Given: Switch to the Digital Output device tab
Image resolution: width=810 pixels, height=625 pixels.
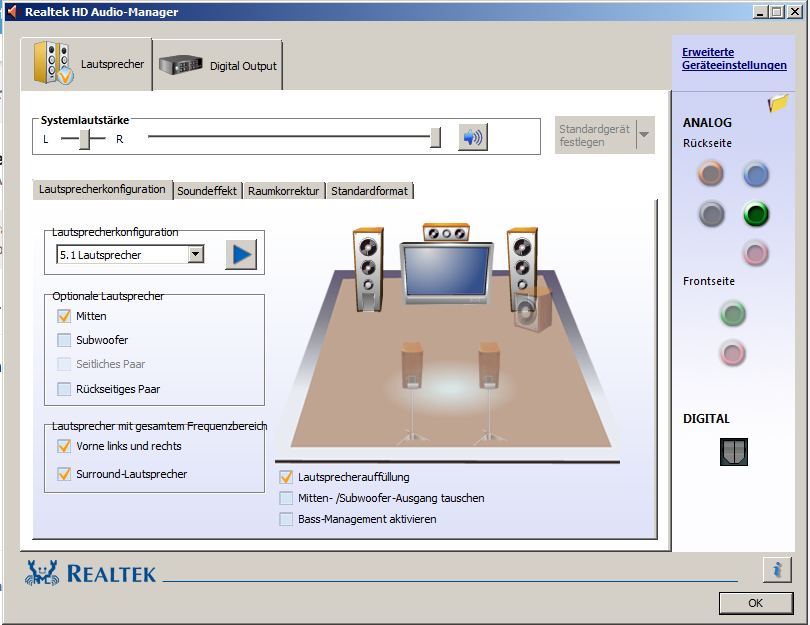Looking at the screenshot, I should click(218, 66).
